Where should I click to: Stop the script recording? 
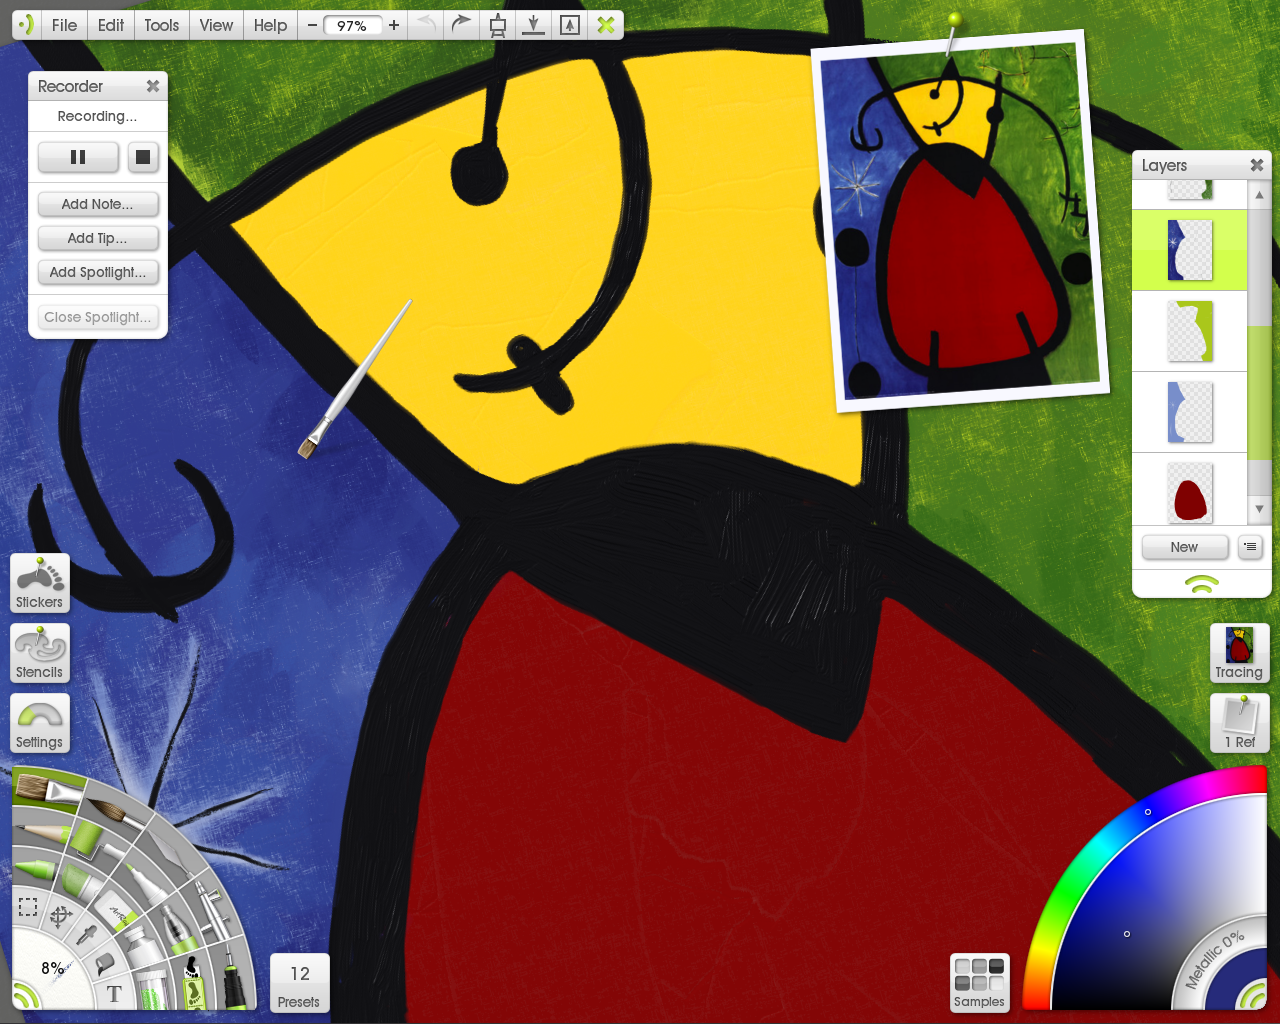coord(143,157)
